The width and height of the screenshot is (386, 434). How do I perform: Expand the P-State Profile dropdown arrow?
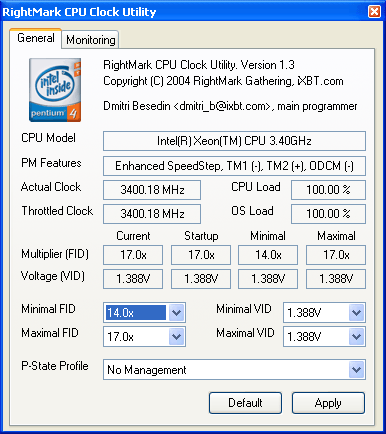[x=356, y=369]
